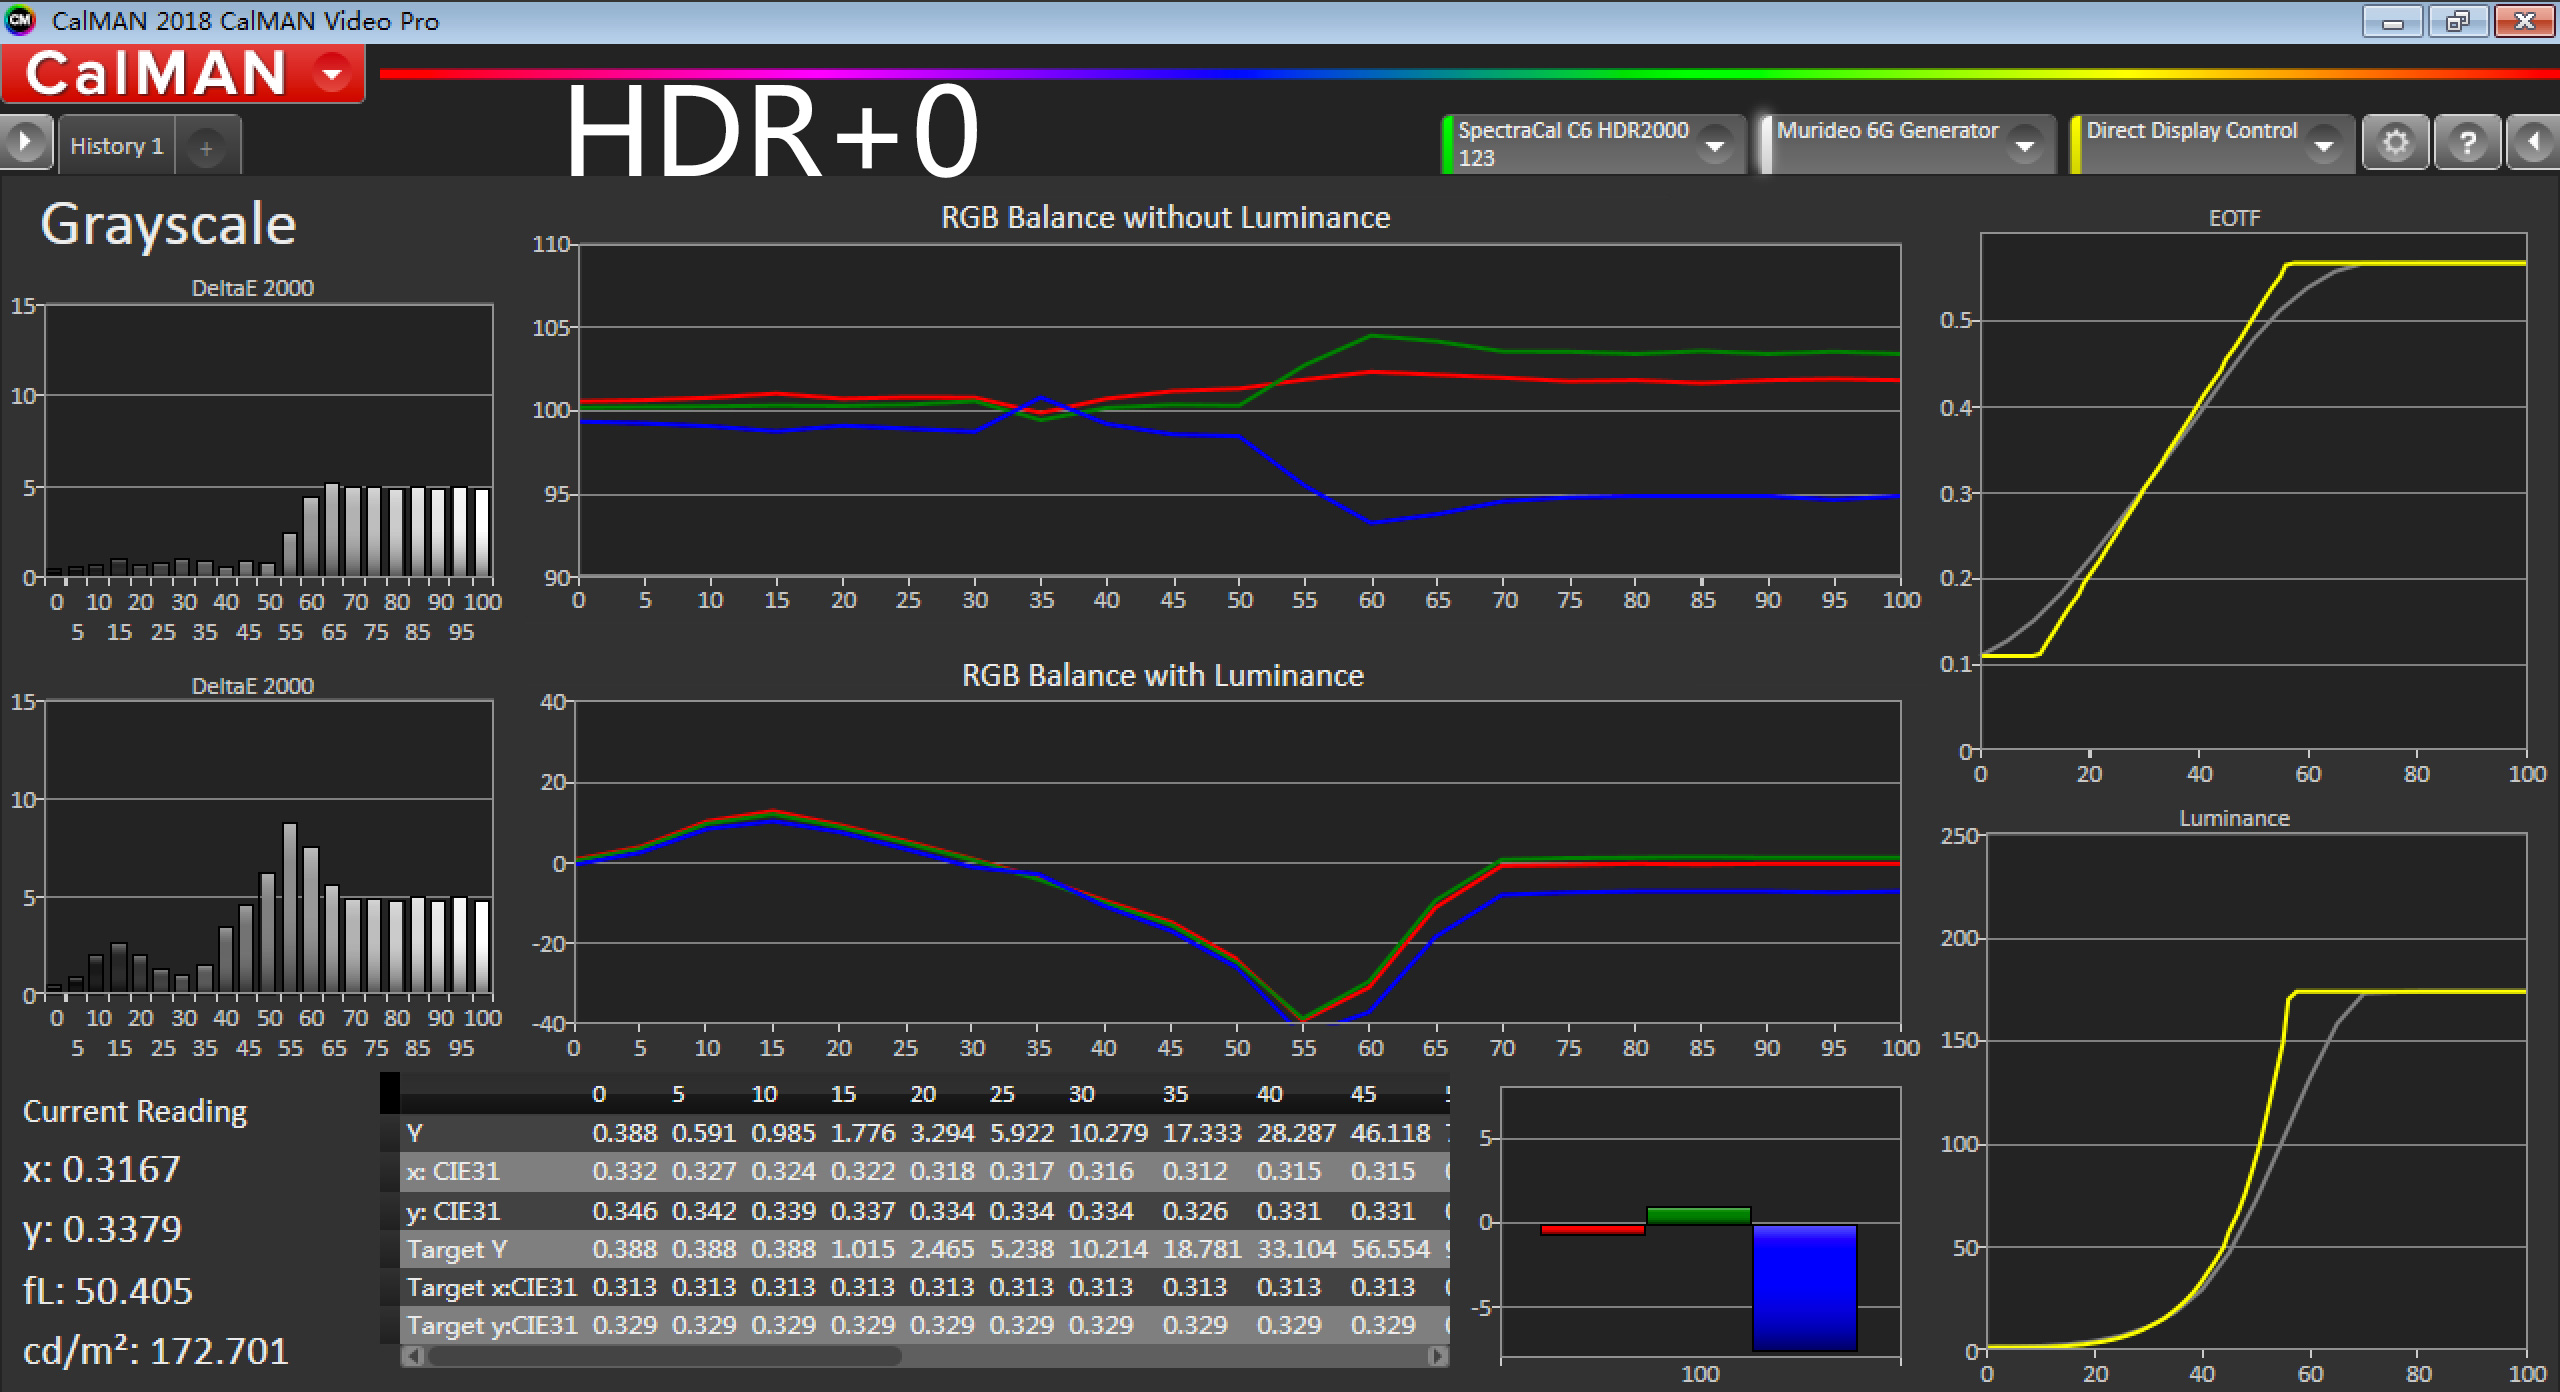2560x1392 pixels.
Task: Expand Direct Display Control dropdown
Action: click(x=2324, y=146)
